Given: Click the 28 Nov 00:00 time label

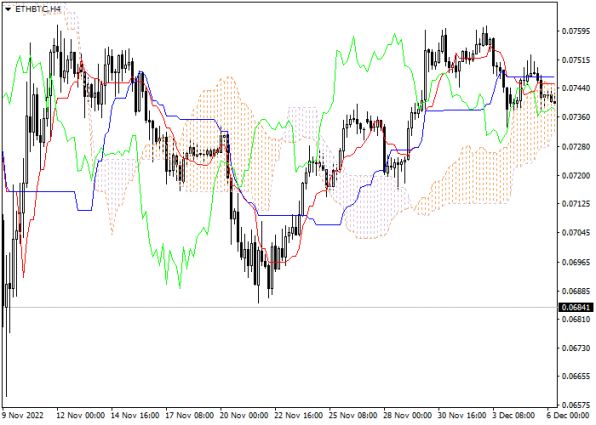Looking at the screenshot, I should coord(408,415).
